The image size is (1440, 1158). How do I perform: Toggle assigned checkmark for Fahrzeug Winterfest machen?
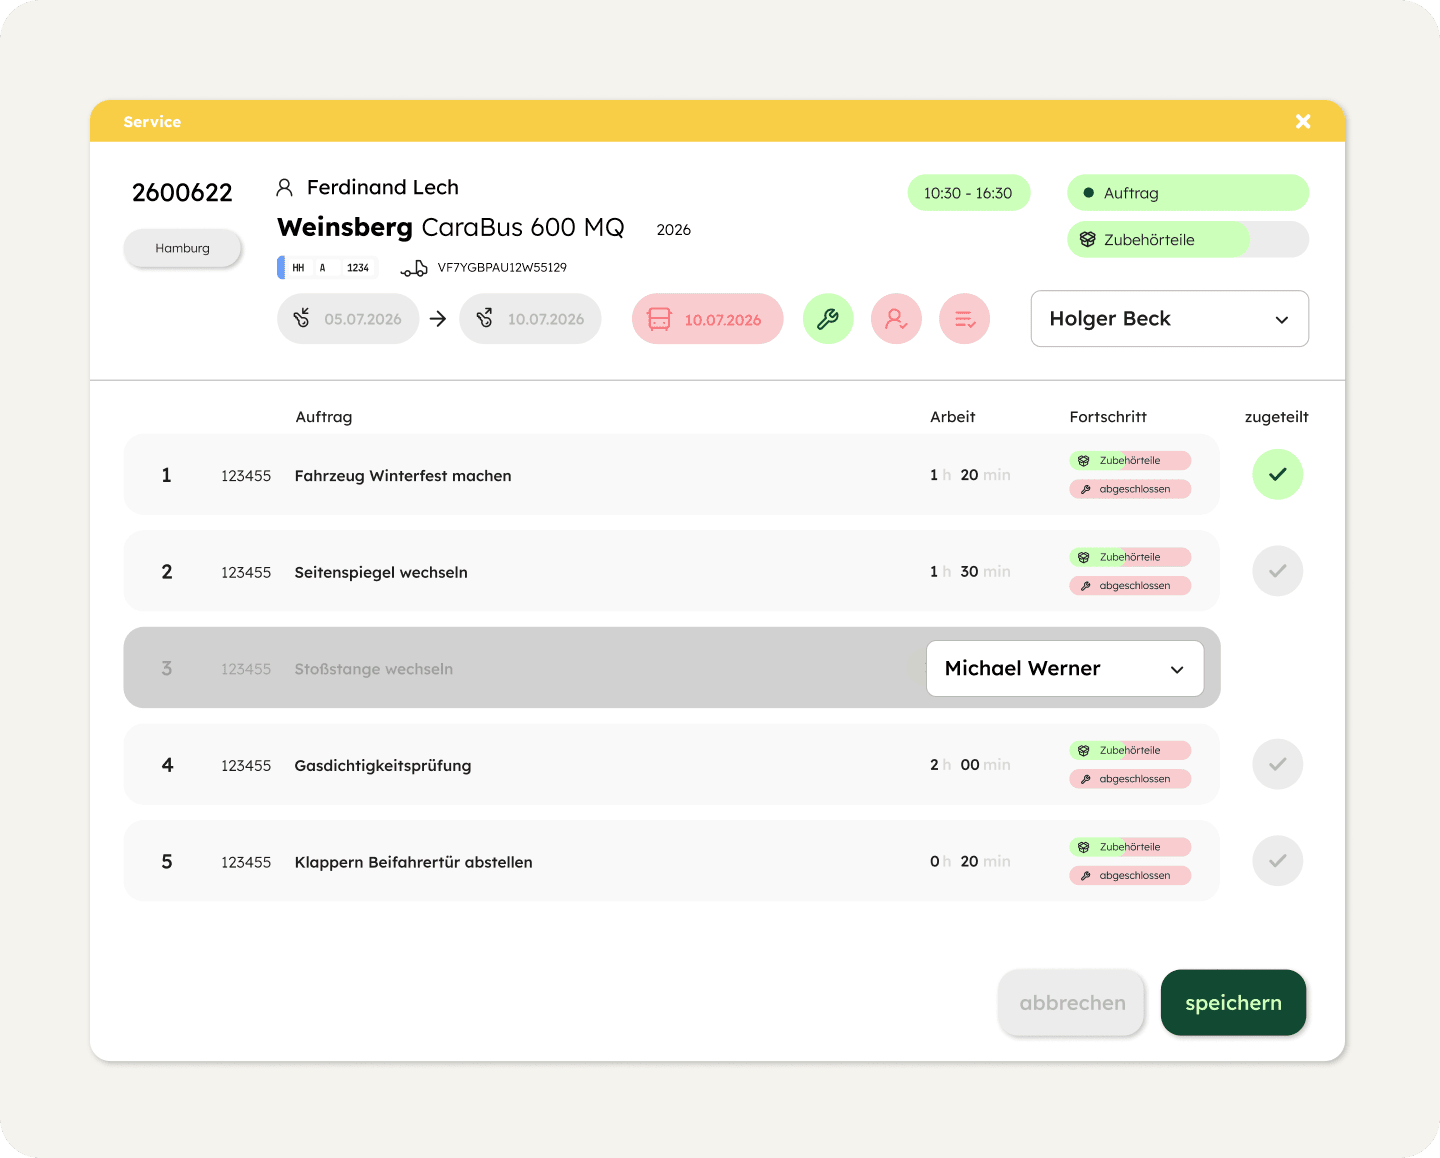pos(1277,475)
